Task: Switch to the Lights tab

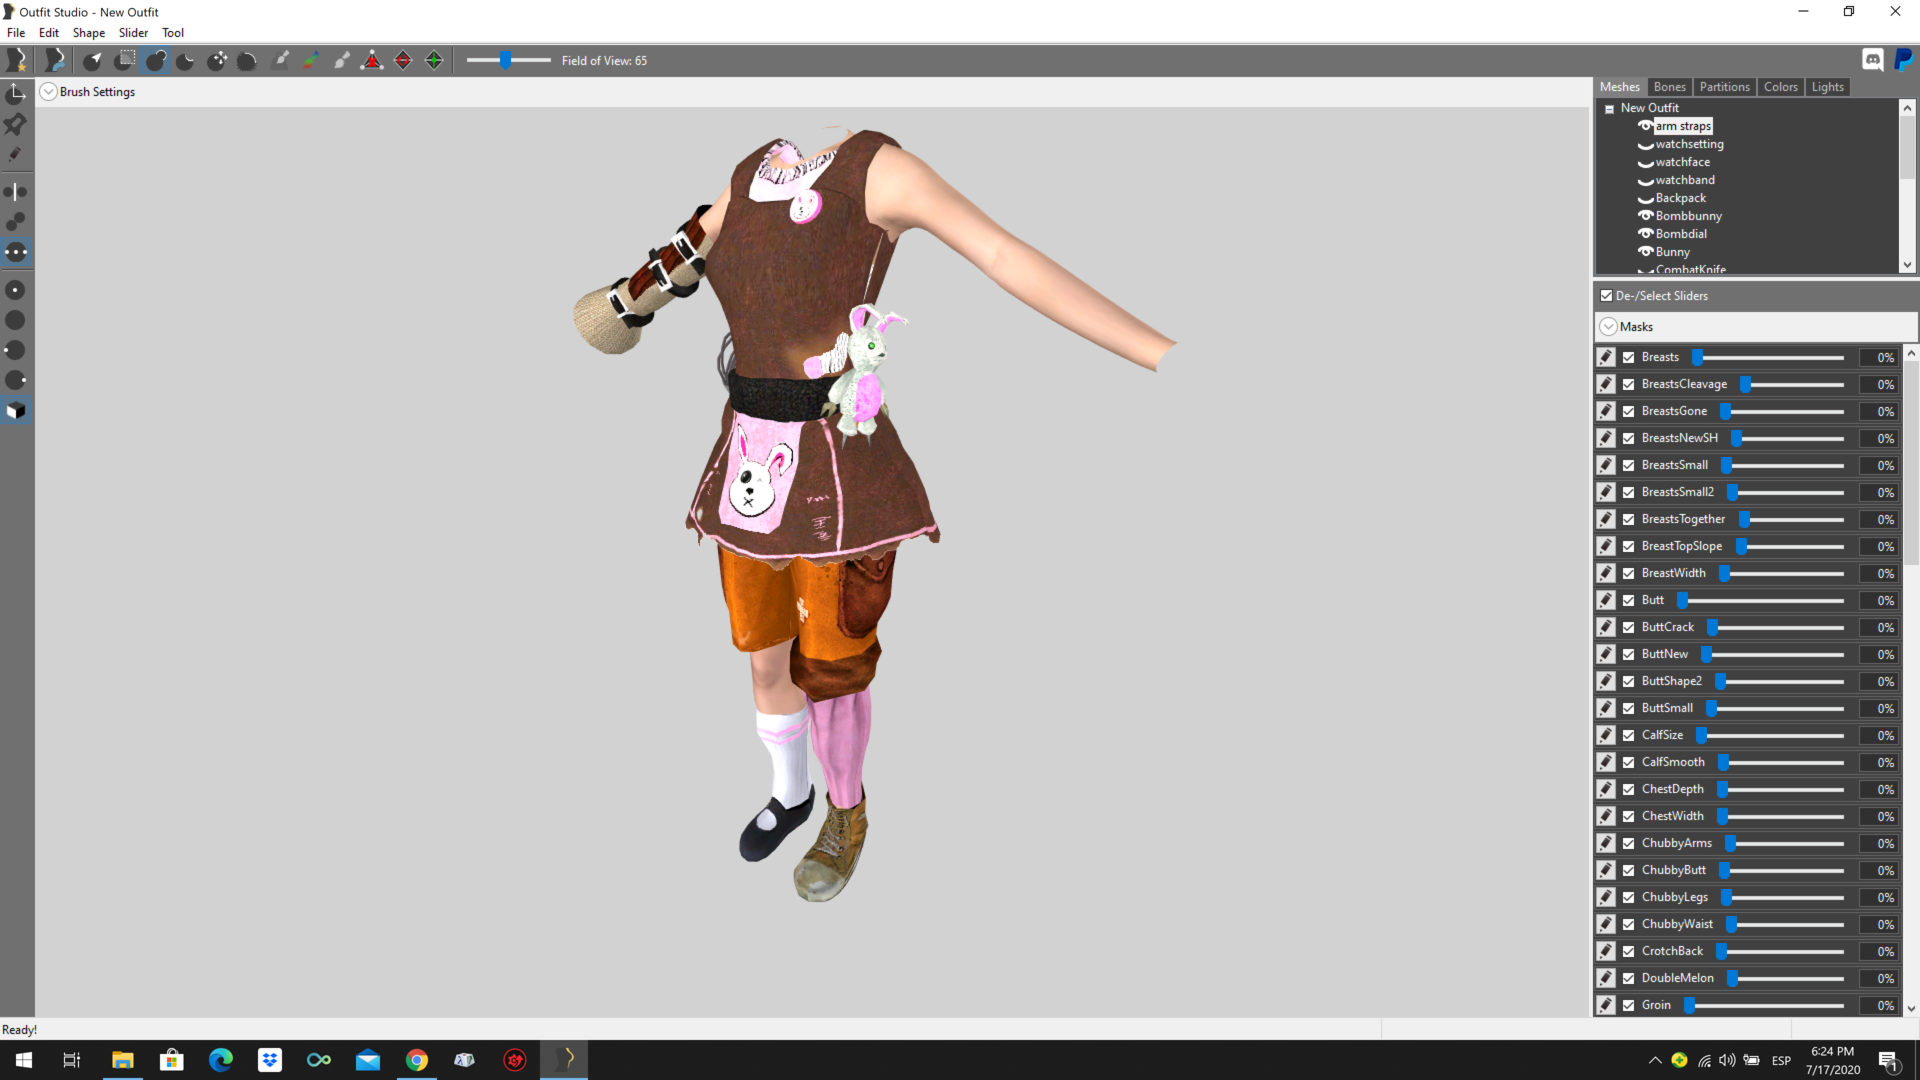Action: coord(1828,87)
